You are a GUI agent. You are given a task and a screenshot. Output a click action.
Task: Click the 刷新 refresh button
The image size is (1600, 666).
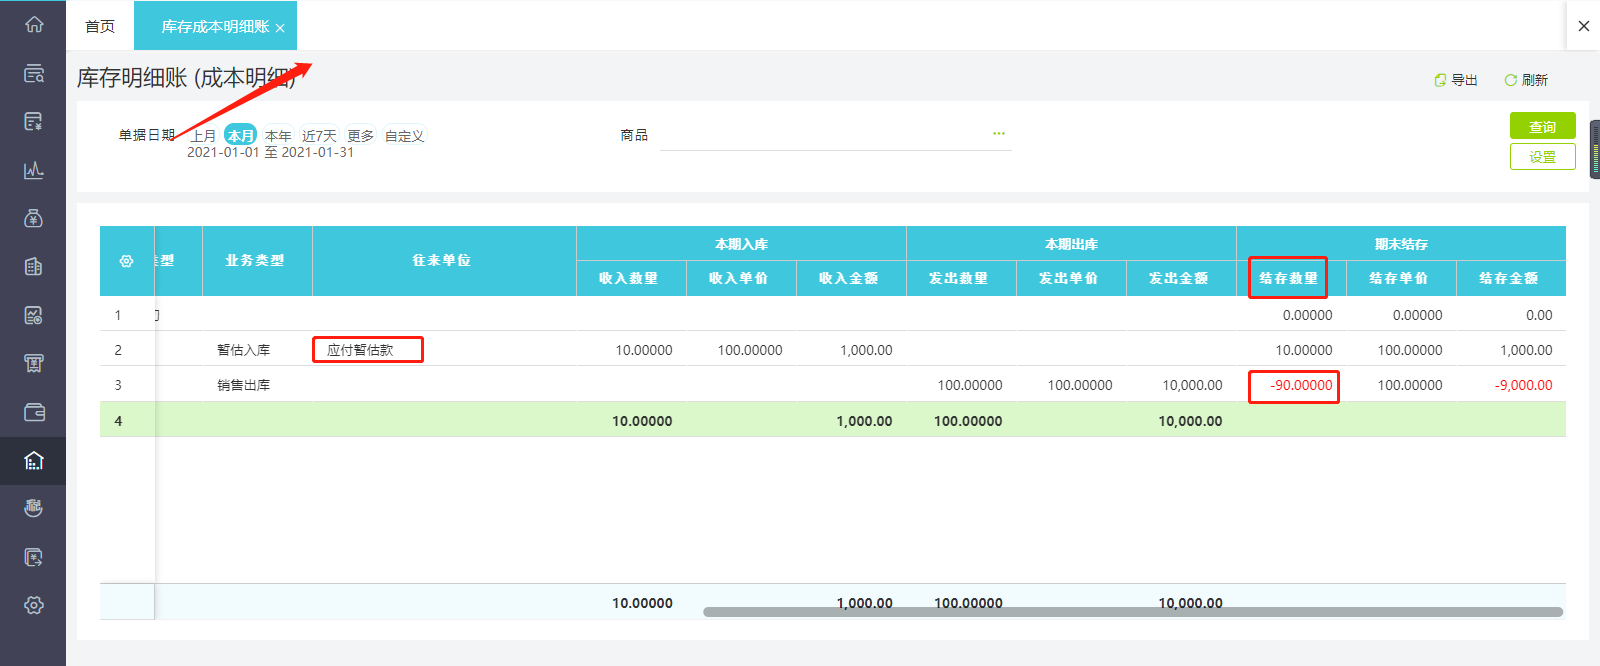(x=1526, y=80)
